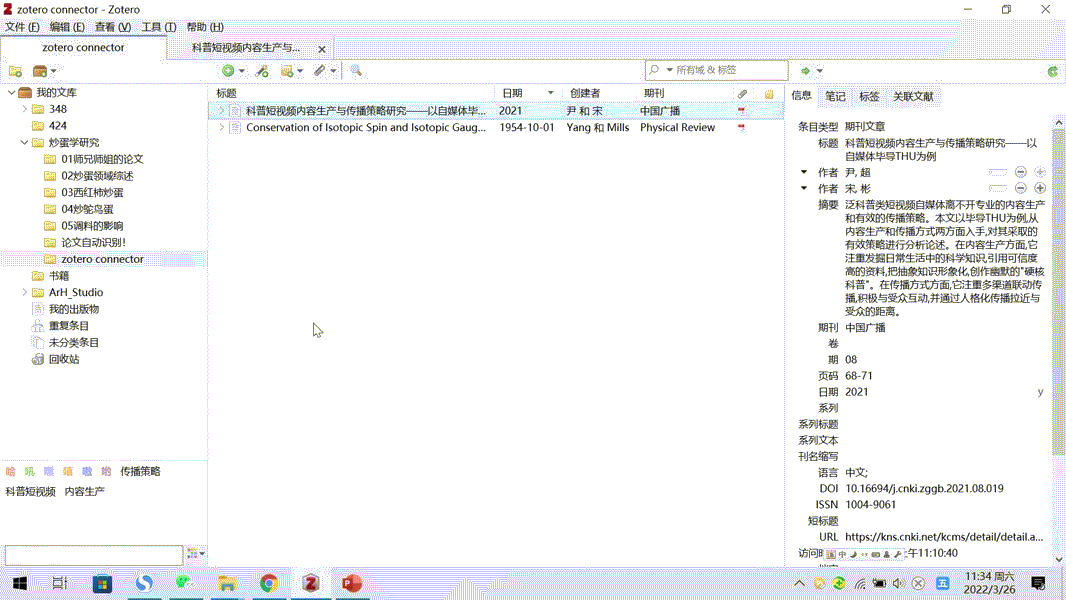Open creator type dropdown for 宋, 彬

click(x=804, y=188)
